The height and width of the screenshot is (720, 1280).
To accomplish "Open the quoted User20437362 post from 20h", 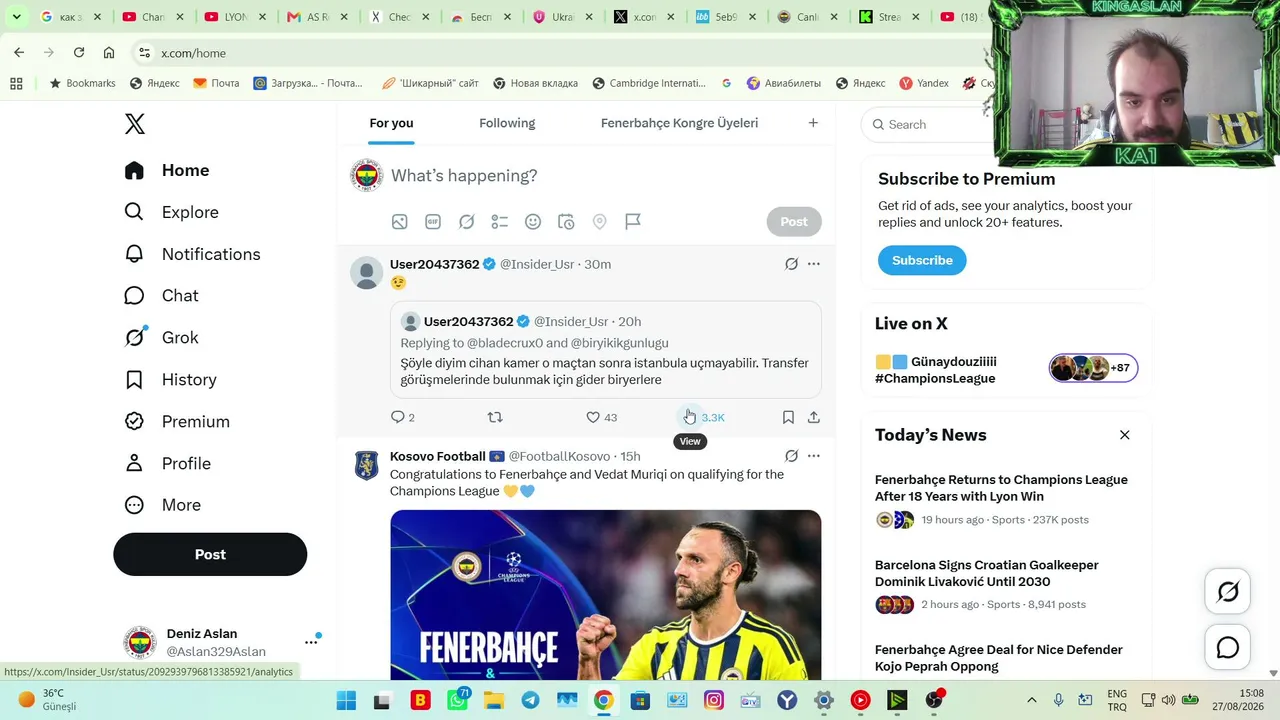I will [x=606, y=350].
